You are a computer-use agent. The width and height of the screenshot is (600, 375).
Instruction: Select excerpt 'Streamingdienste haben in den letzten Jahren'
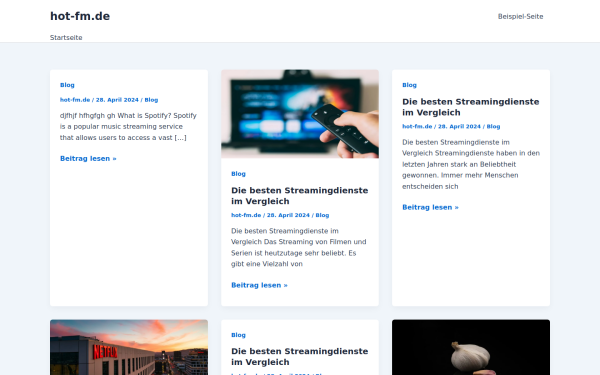click(471, 164)
